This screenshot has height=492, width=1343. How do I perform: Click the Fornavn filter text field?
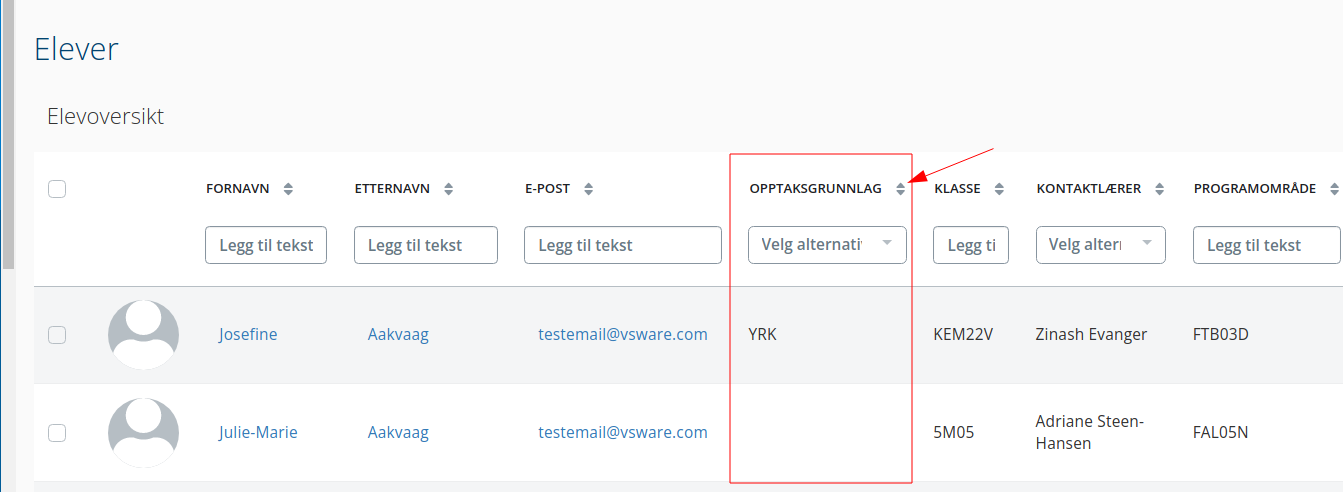click(x=266, y=245)
